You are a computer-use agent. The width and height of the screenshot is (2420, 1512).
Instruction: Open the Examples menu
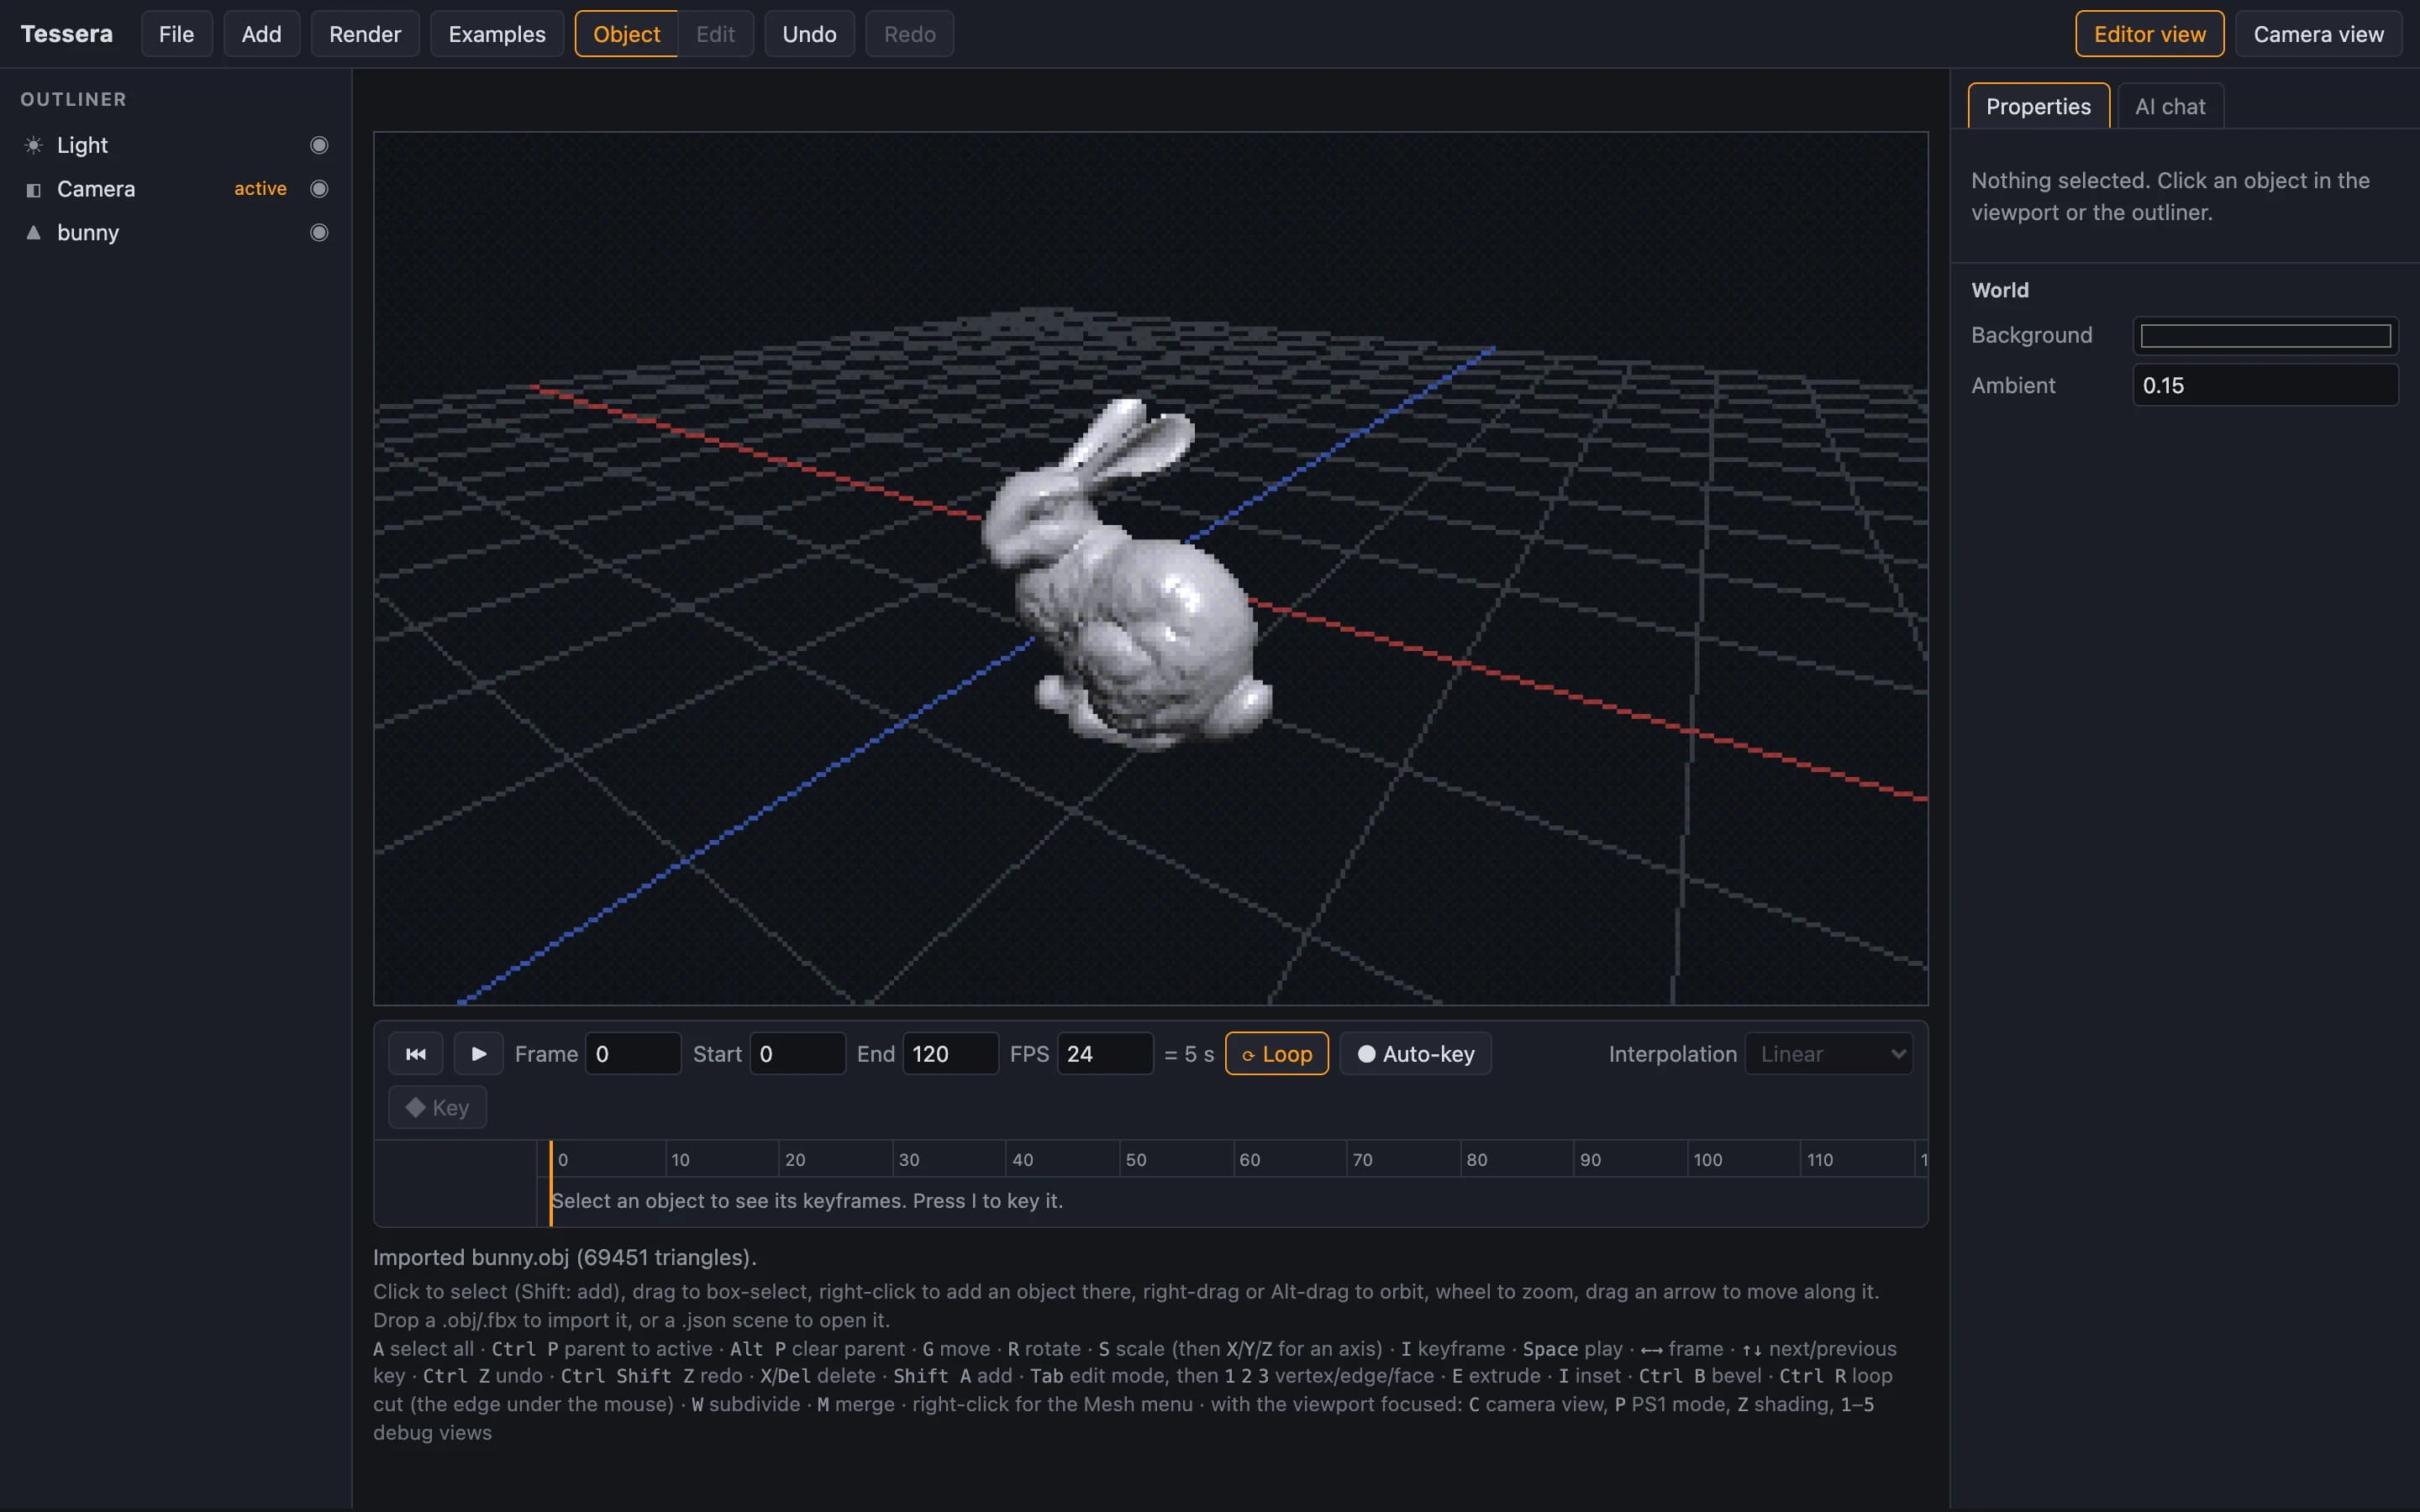(x=497, y=34)
